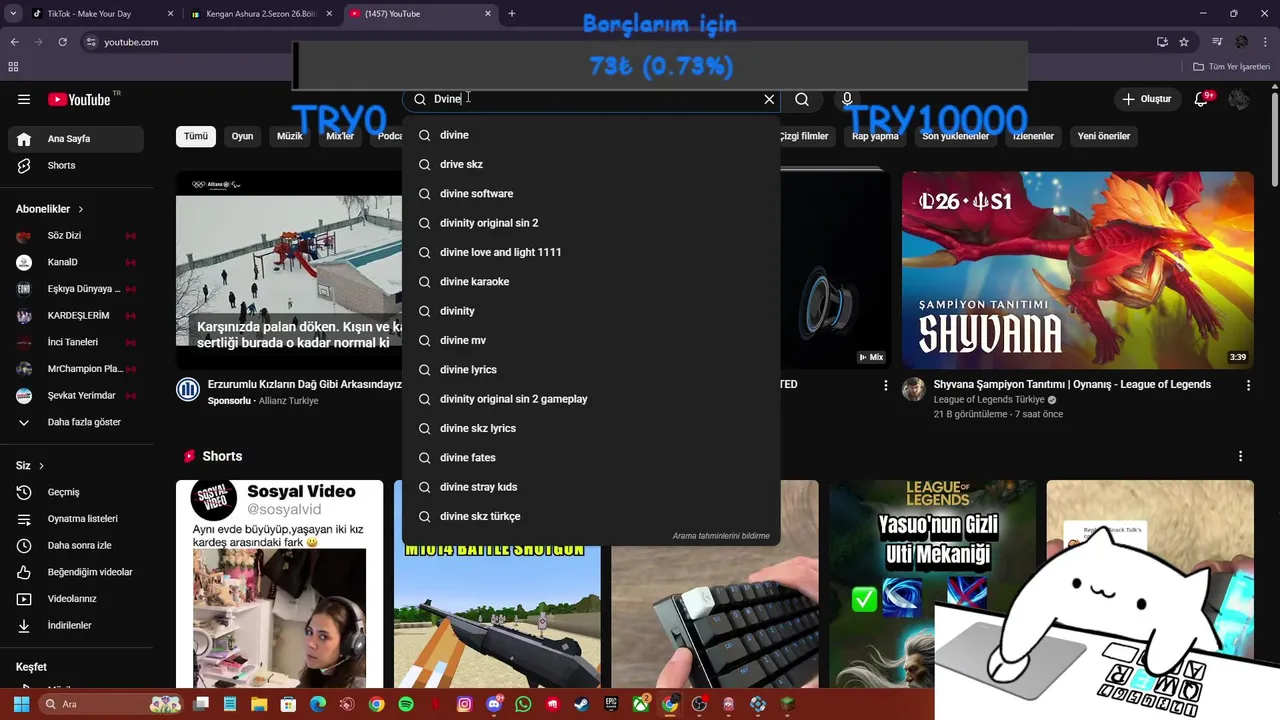This screenshot has width=1280, height=720.
Task: Open Şevkat Yerimdar channel
Action: coord(76,395)
